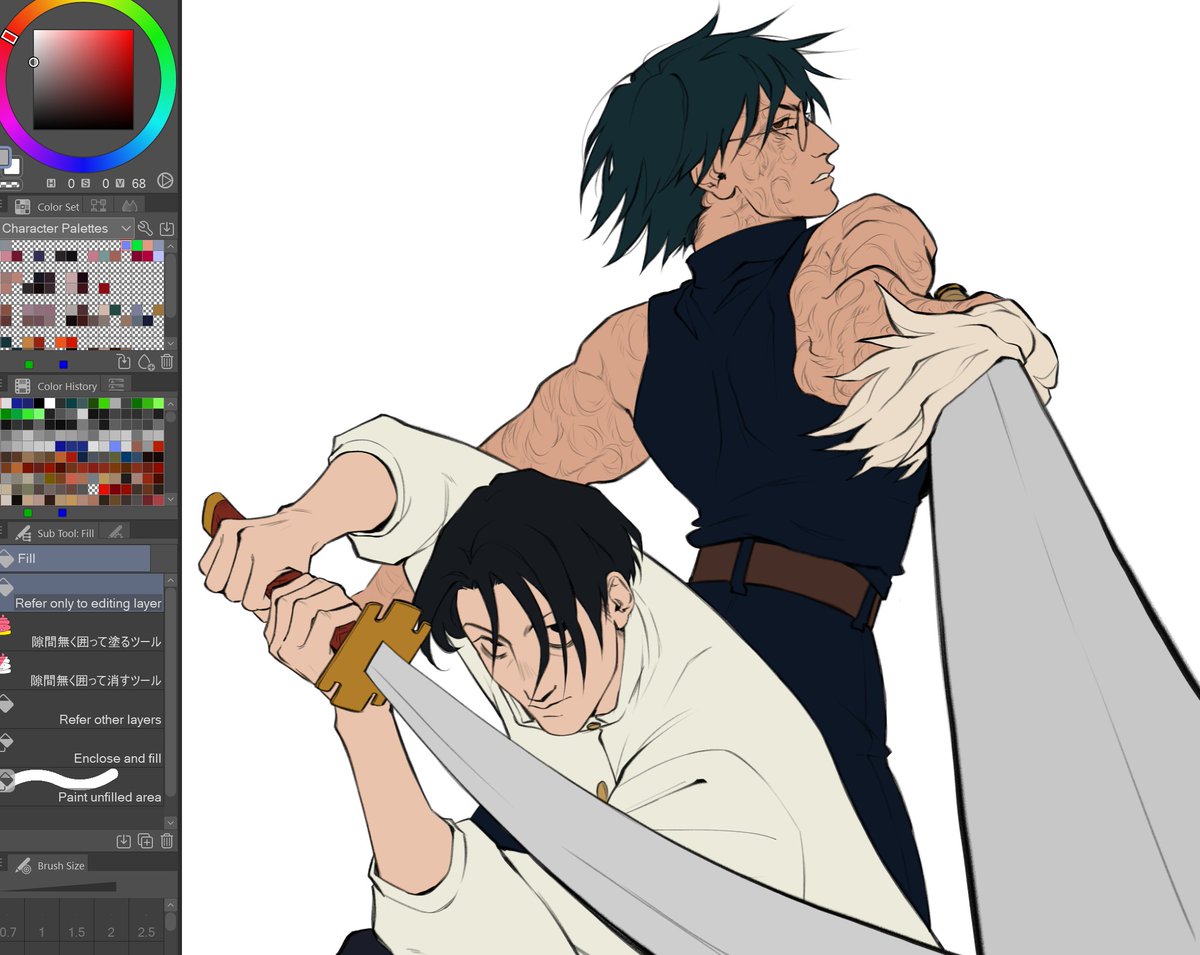Click the duplicate sub tool icon
Image resolution: width=1200 pixels, height=955 pixels.
146,841
